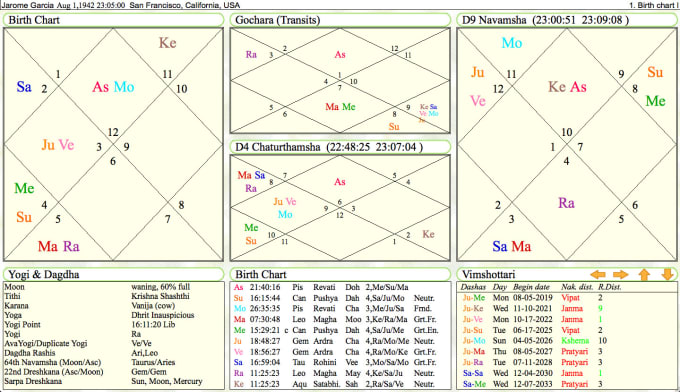Click Ra in the D9 Navamsha chart
This screenshot has width=680, height=392.
[566, 203]
